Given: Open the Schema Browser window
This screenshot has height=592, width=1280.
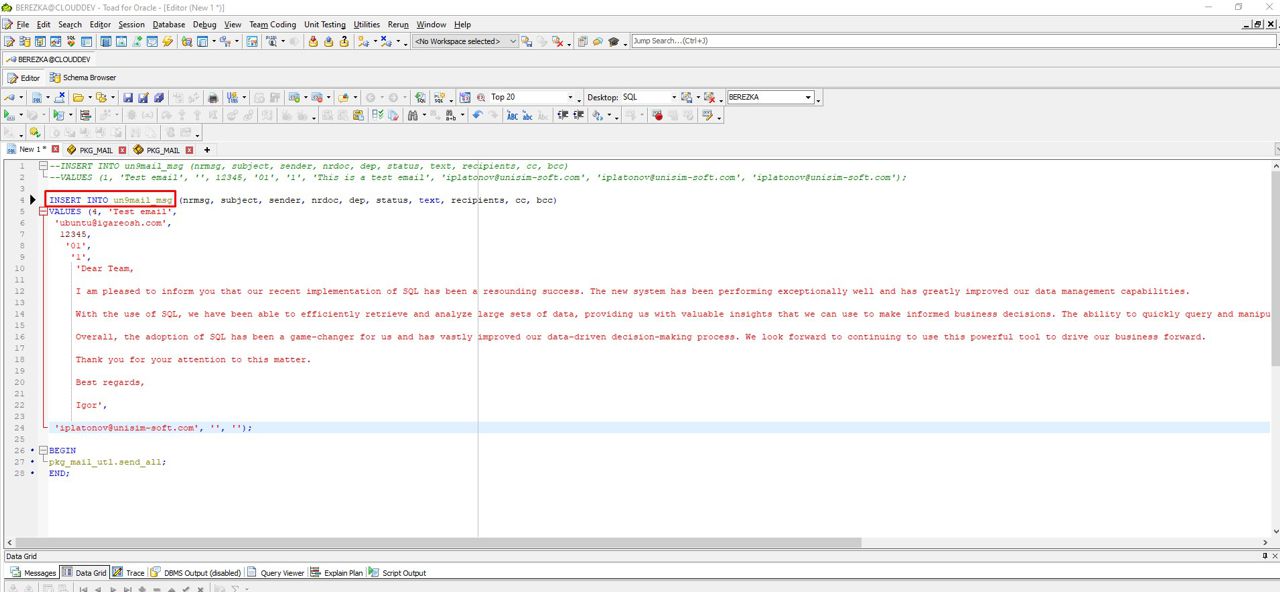Looking at the screenshot, I should [x=83, y=77].
